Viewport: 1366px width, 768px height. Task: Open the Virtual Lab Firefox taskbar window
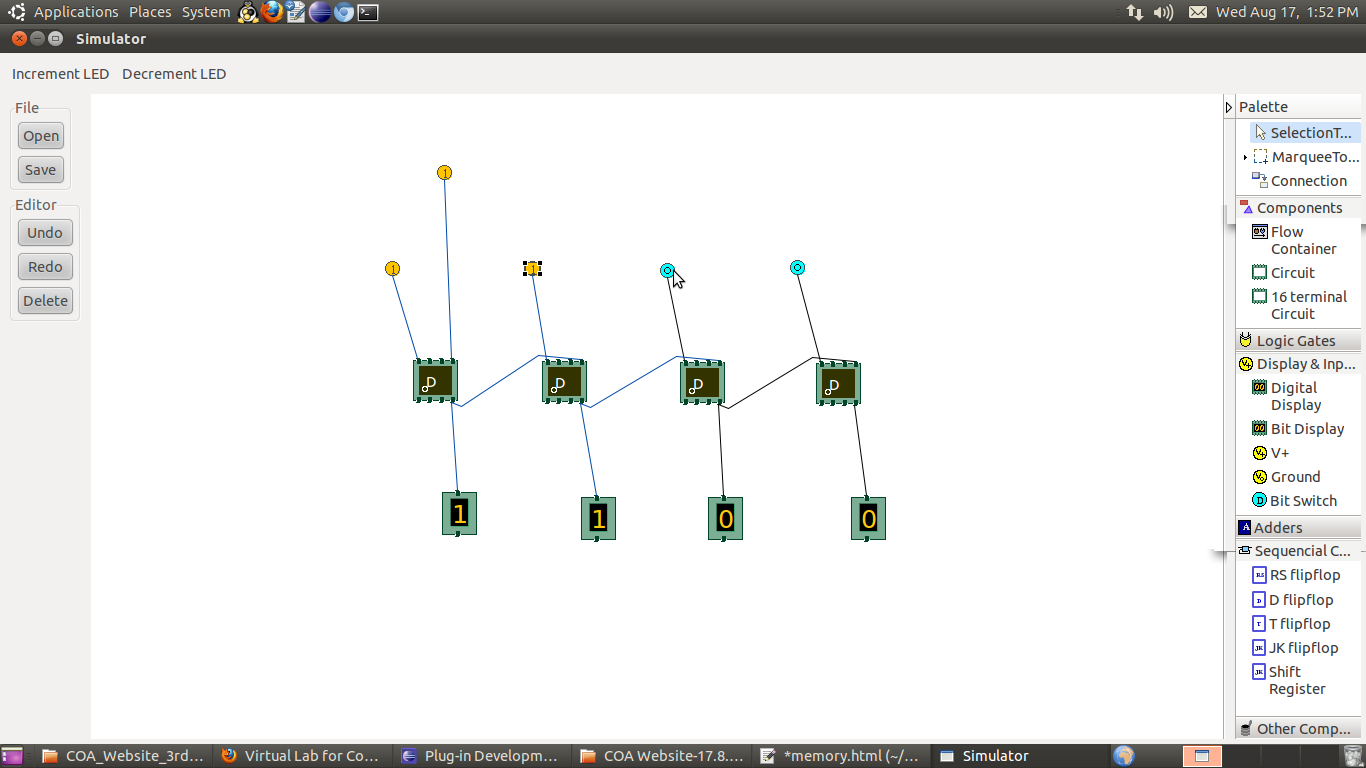300,756
